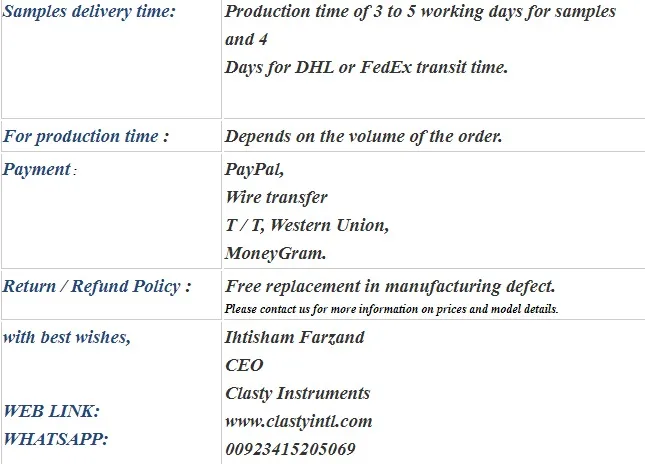Click the 'PayPal,' payment option text
Screen dimensions: 645x464
(x=254, y=169)
